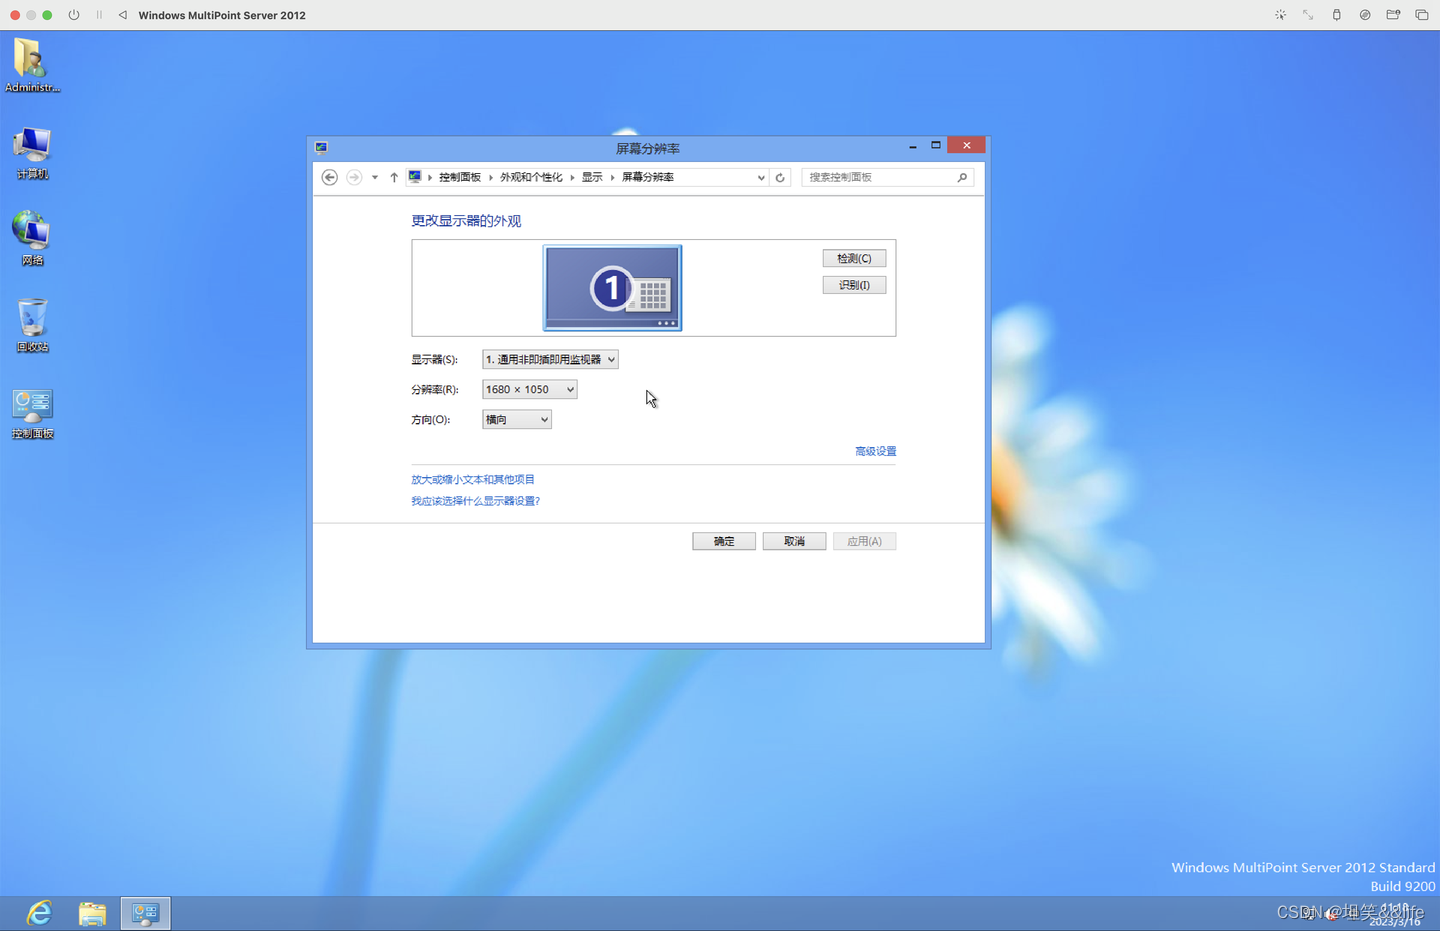Click 控制面板 in the breadcrumb
The height and width of the screenshot is (931, 1440).
(460, 177)
